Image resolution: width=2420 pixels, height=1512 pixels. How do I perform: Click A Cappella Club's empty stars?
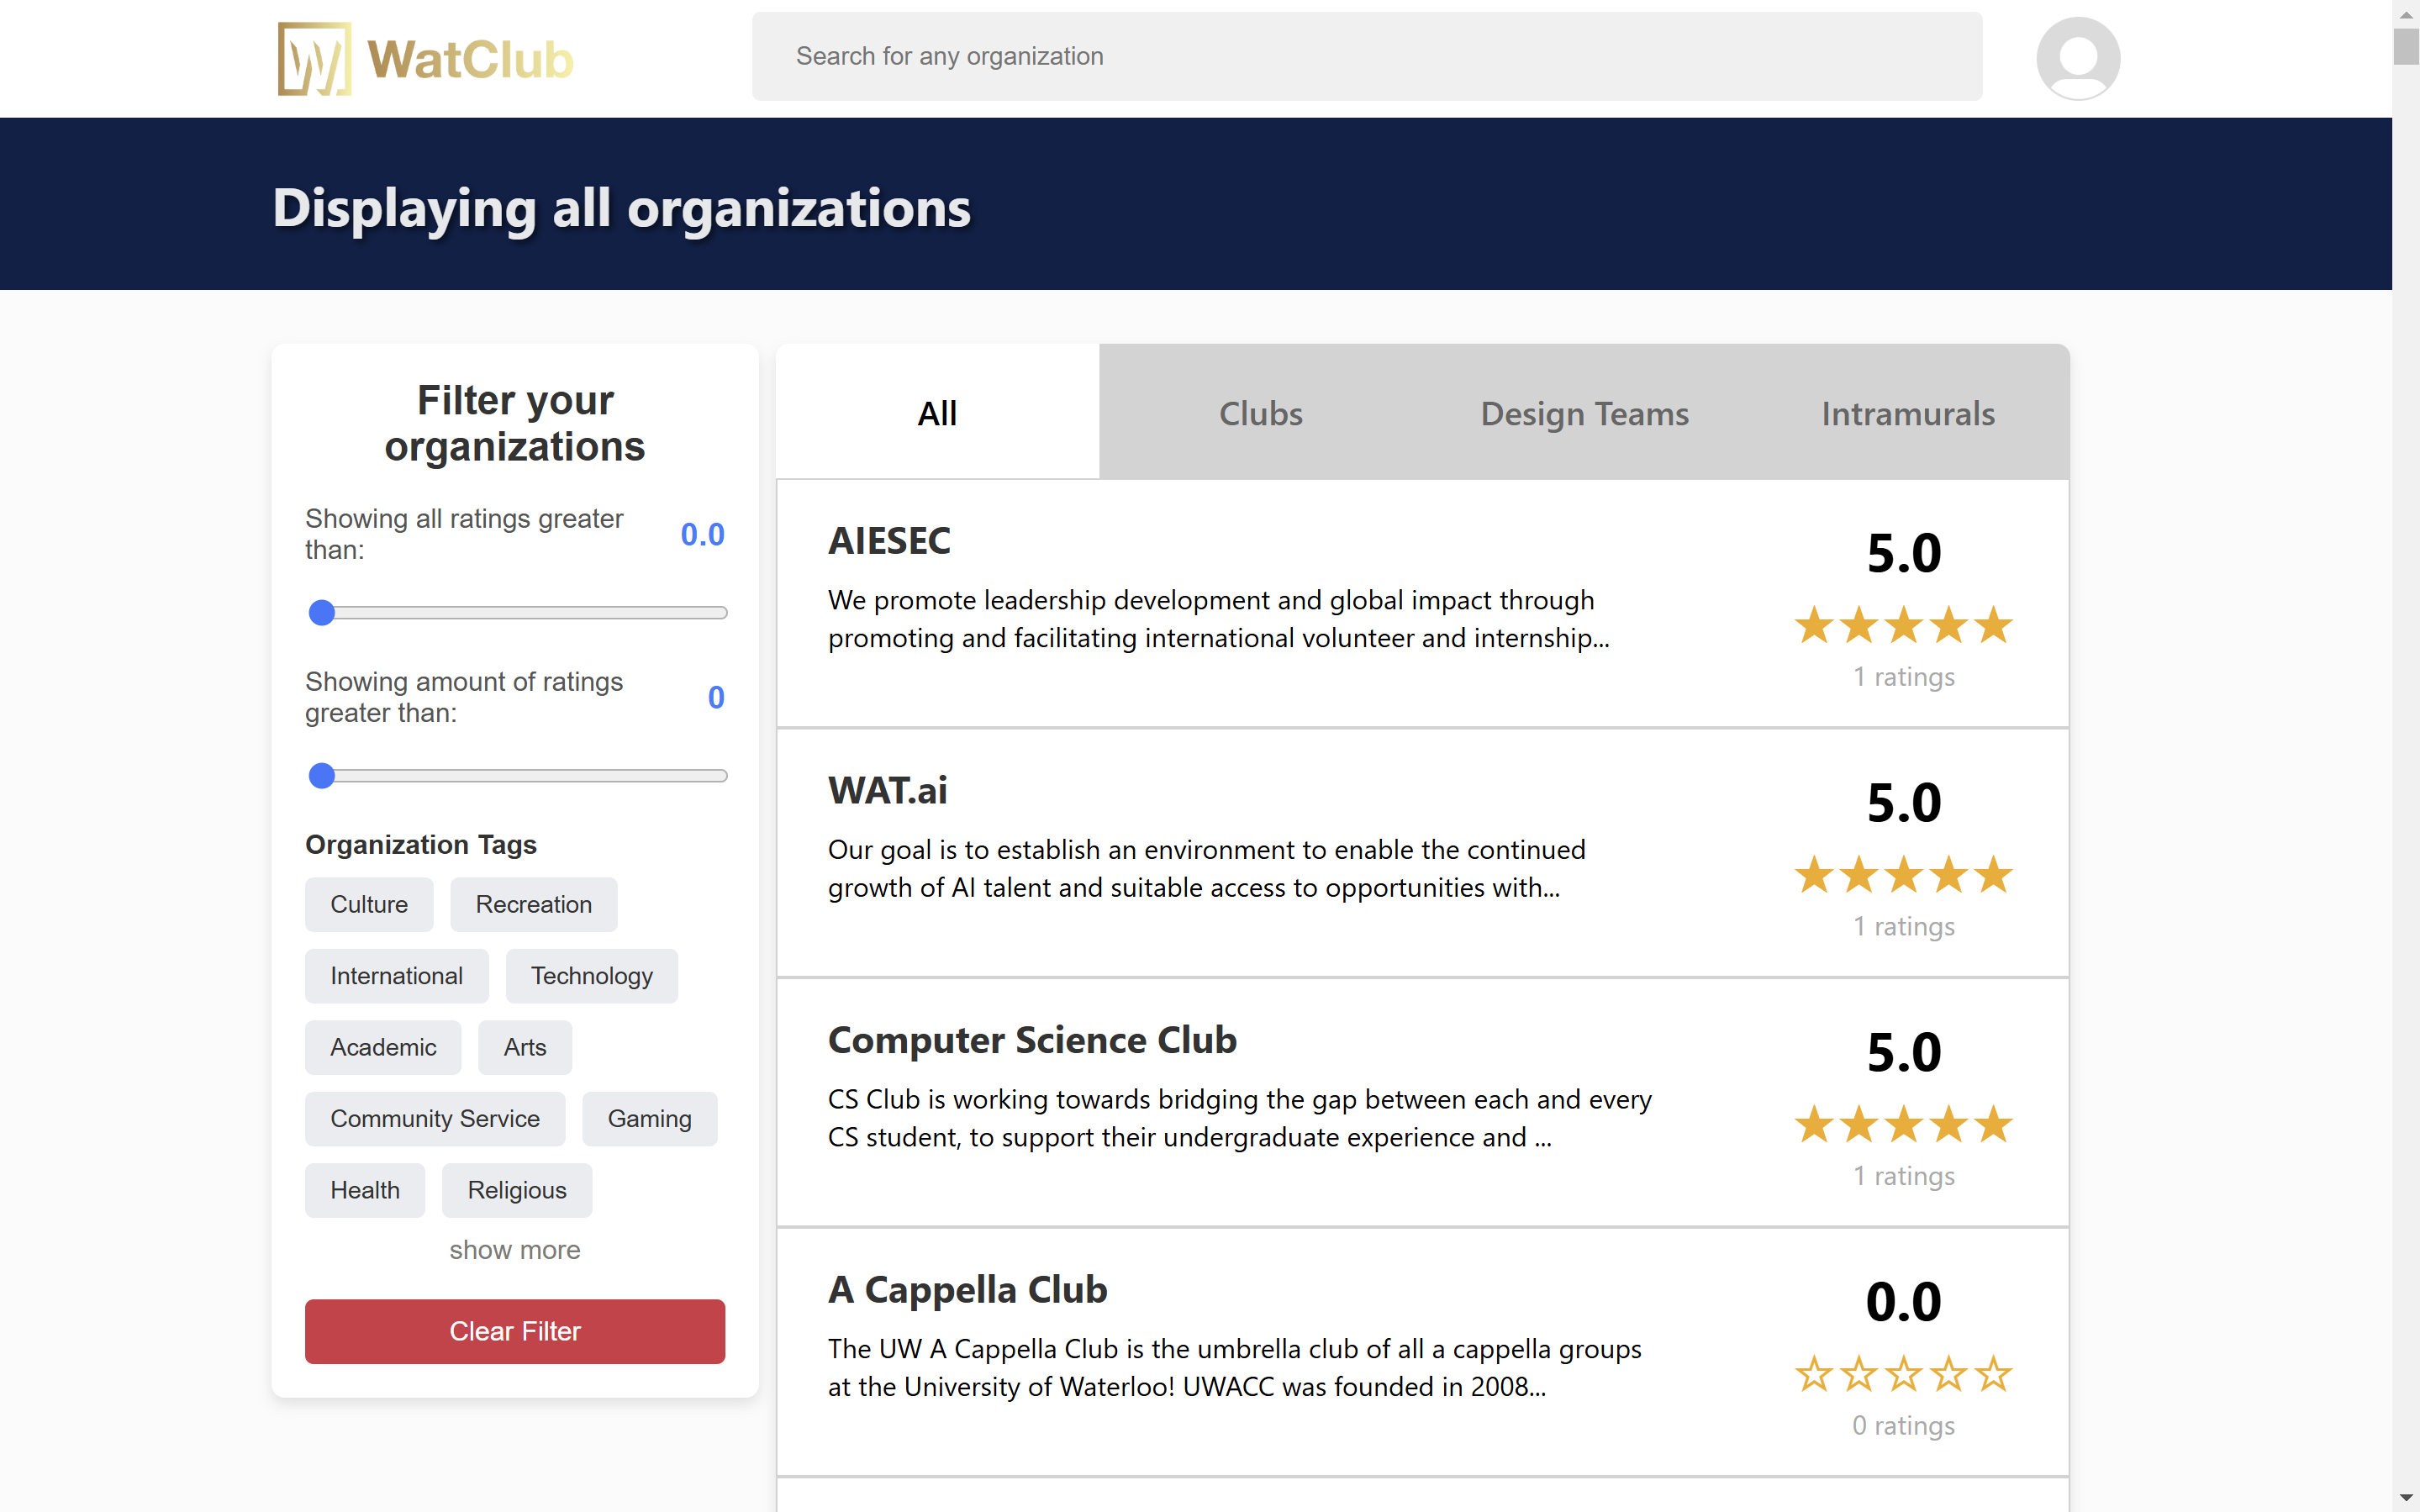[x=1903, y=1374]
